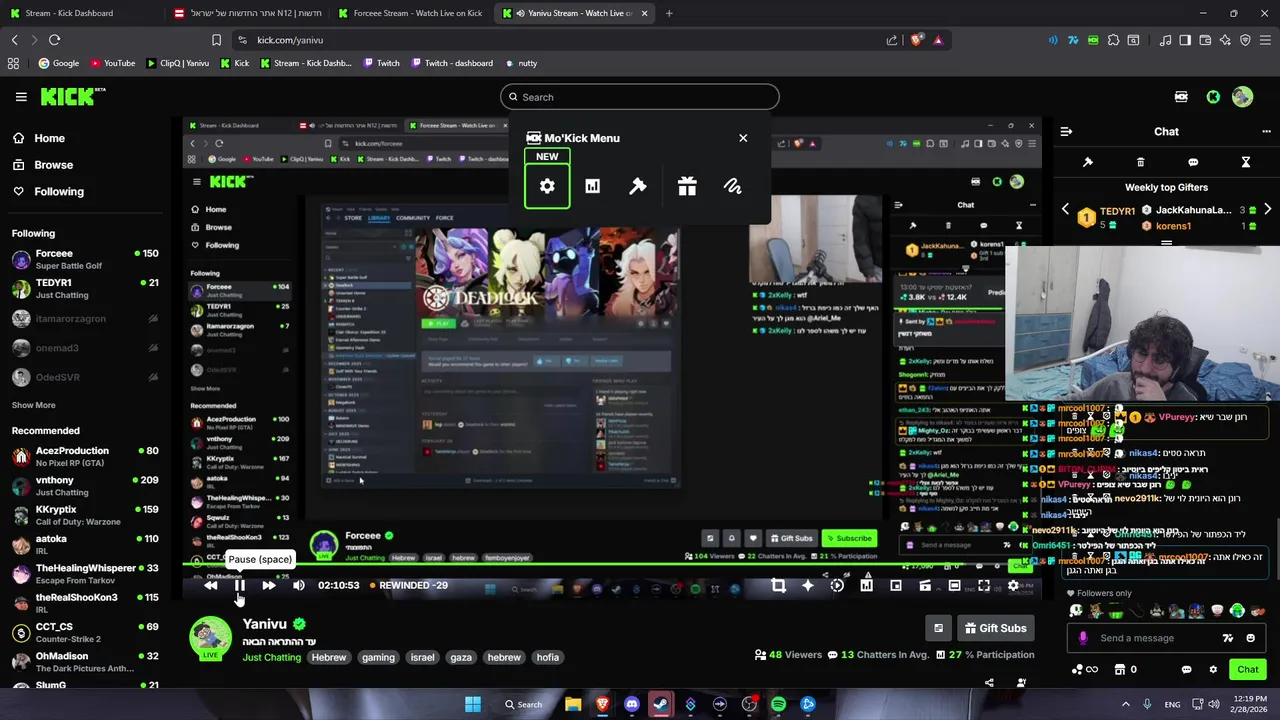The width and height of the screenshot is (1280, 720).
Task: Open Discord from Windows taskbar
Action: point(631,704)
